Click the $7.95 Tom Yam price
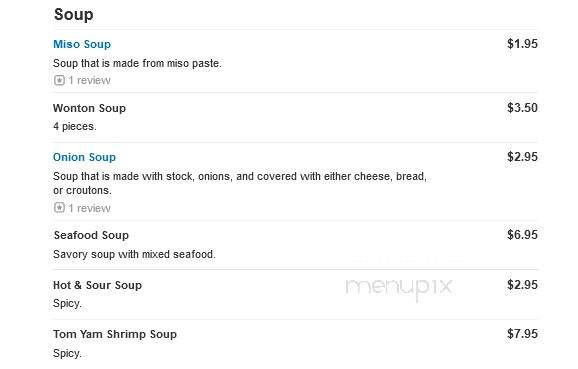This screenshot has height=369, width=578. [x=522, y=334]
